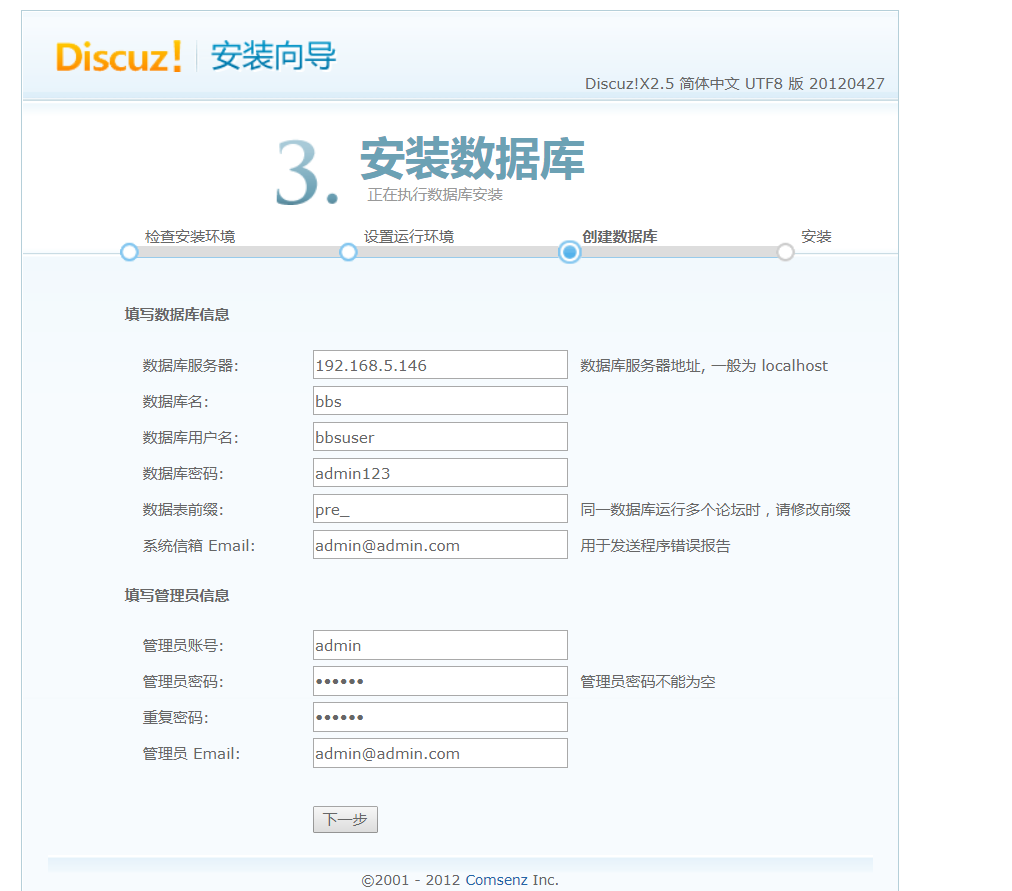This screenshot has width=1012, height=891.
Task: Select the 检查安装环境 step circle marker
Action: (x=129, y=252)
